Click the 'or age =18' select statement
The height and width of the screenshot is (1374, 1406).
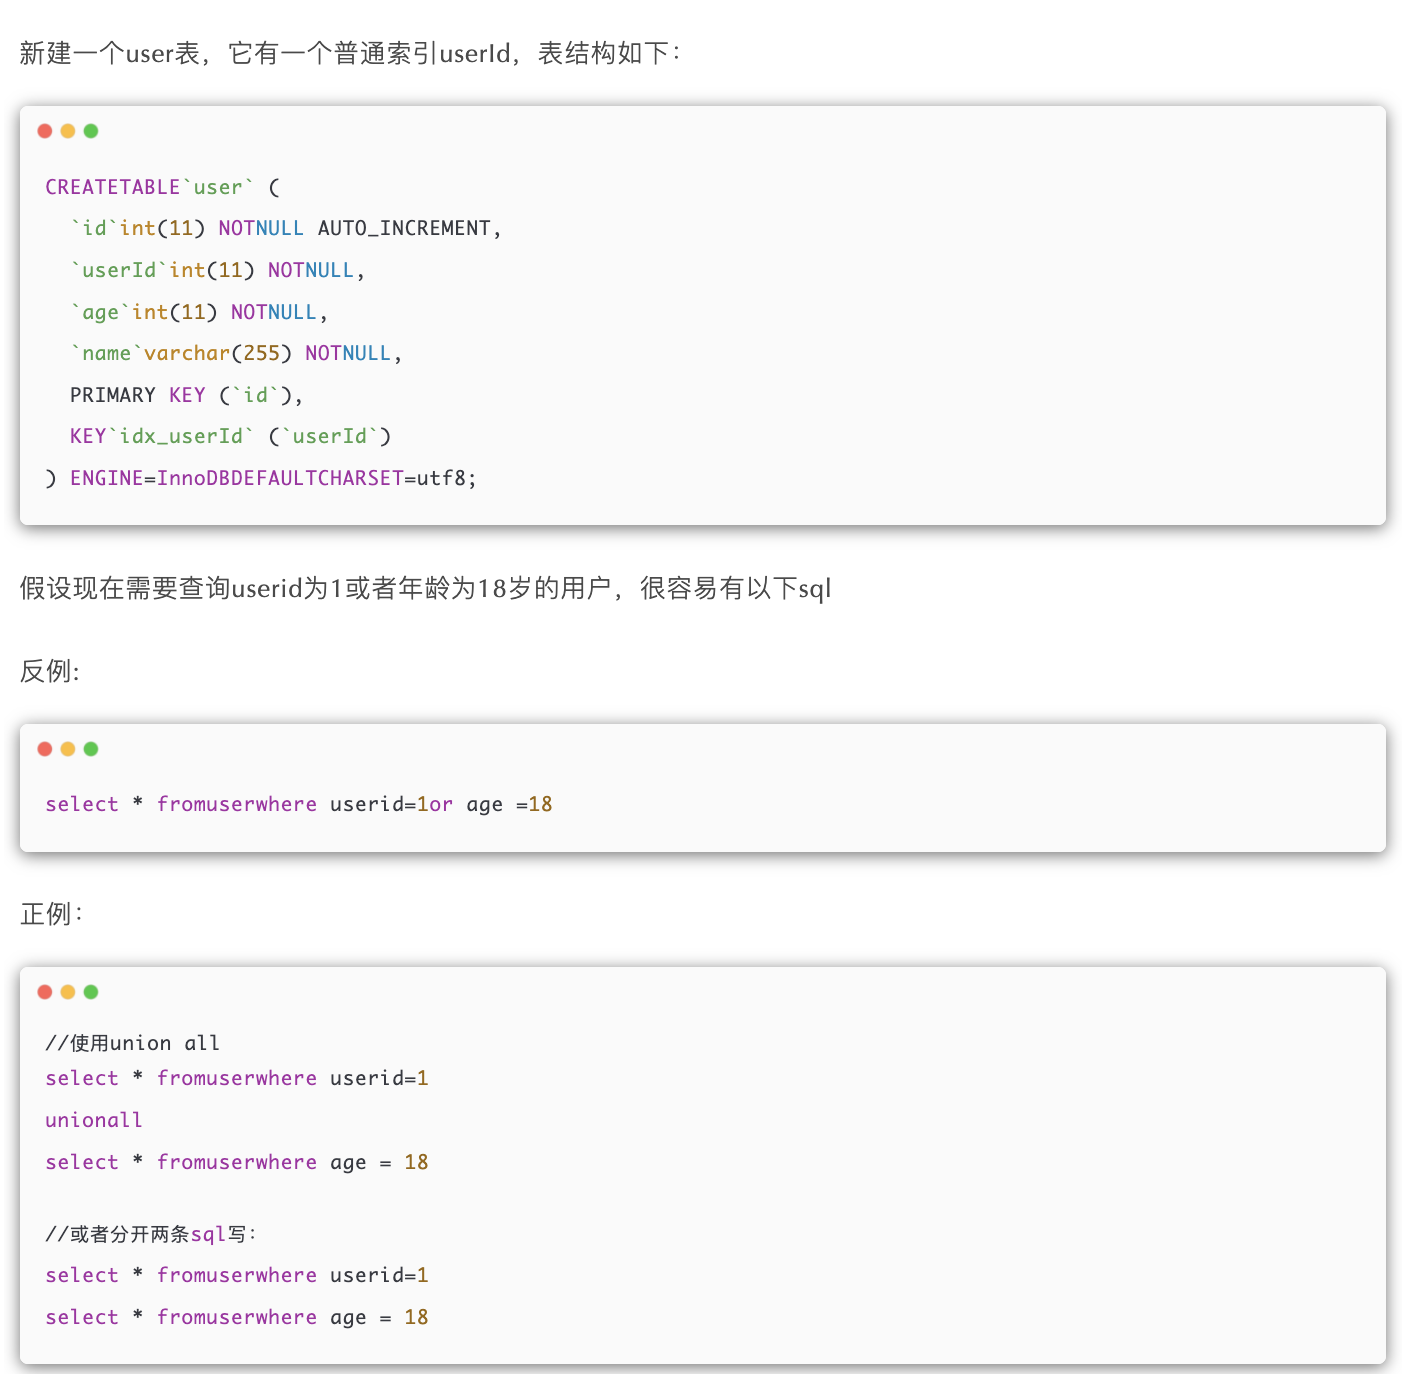(x=298, y=805)
